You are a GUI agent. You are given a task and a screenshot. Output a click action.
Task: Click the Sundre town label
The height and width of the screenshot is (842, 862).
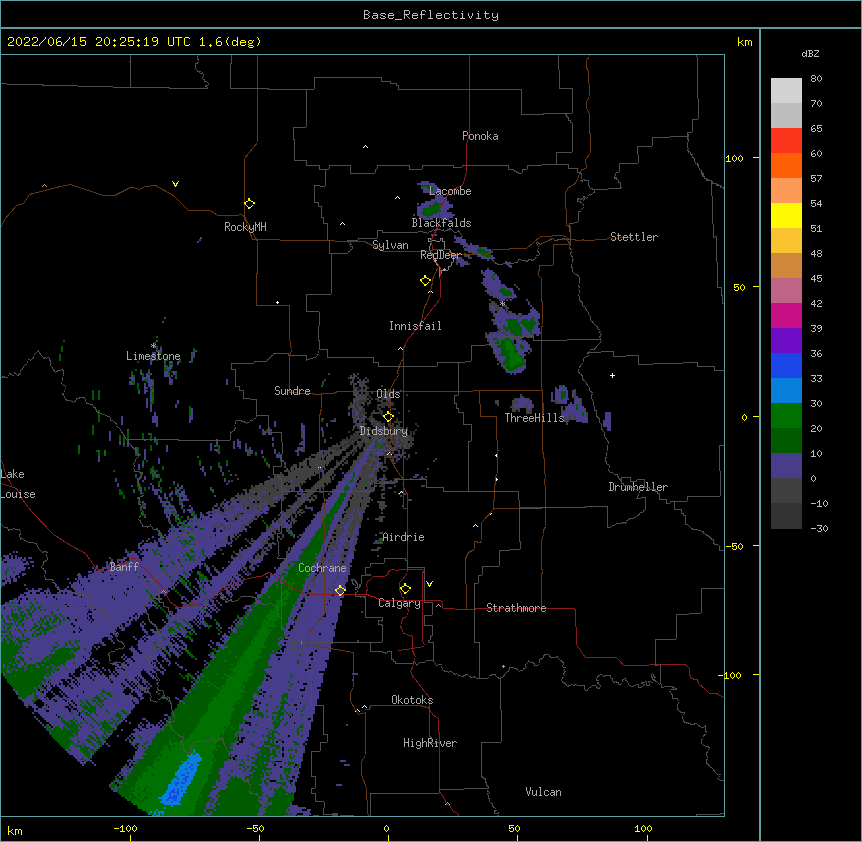[292, 391]
